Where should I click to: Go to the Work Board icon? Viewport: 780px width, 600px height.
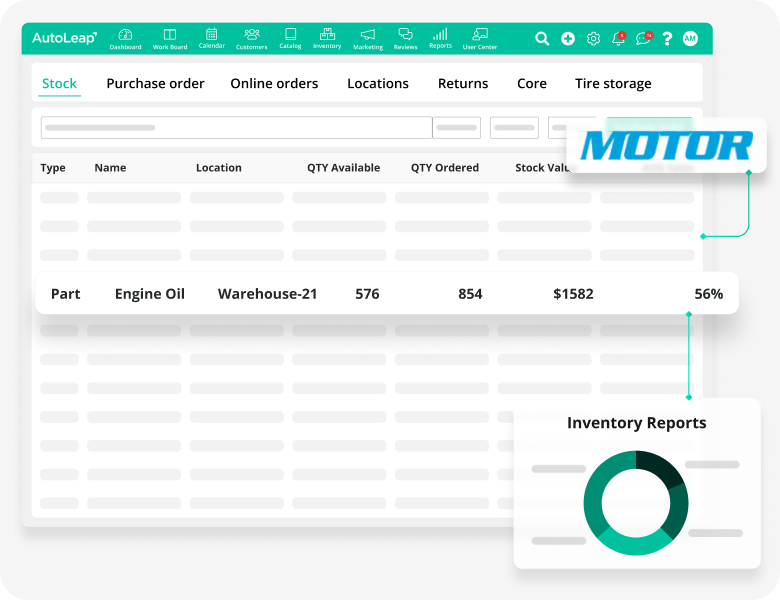(170, 38)
